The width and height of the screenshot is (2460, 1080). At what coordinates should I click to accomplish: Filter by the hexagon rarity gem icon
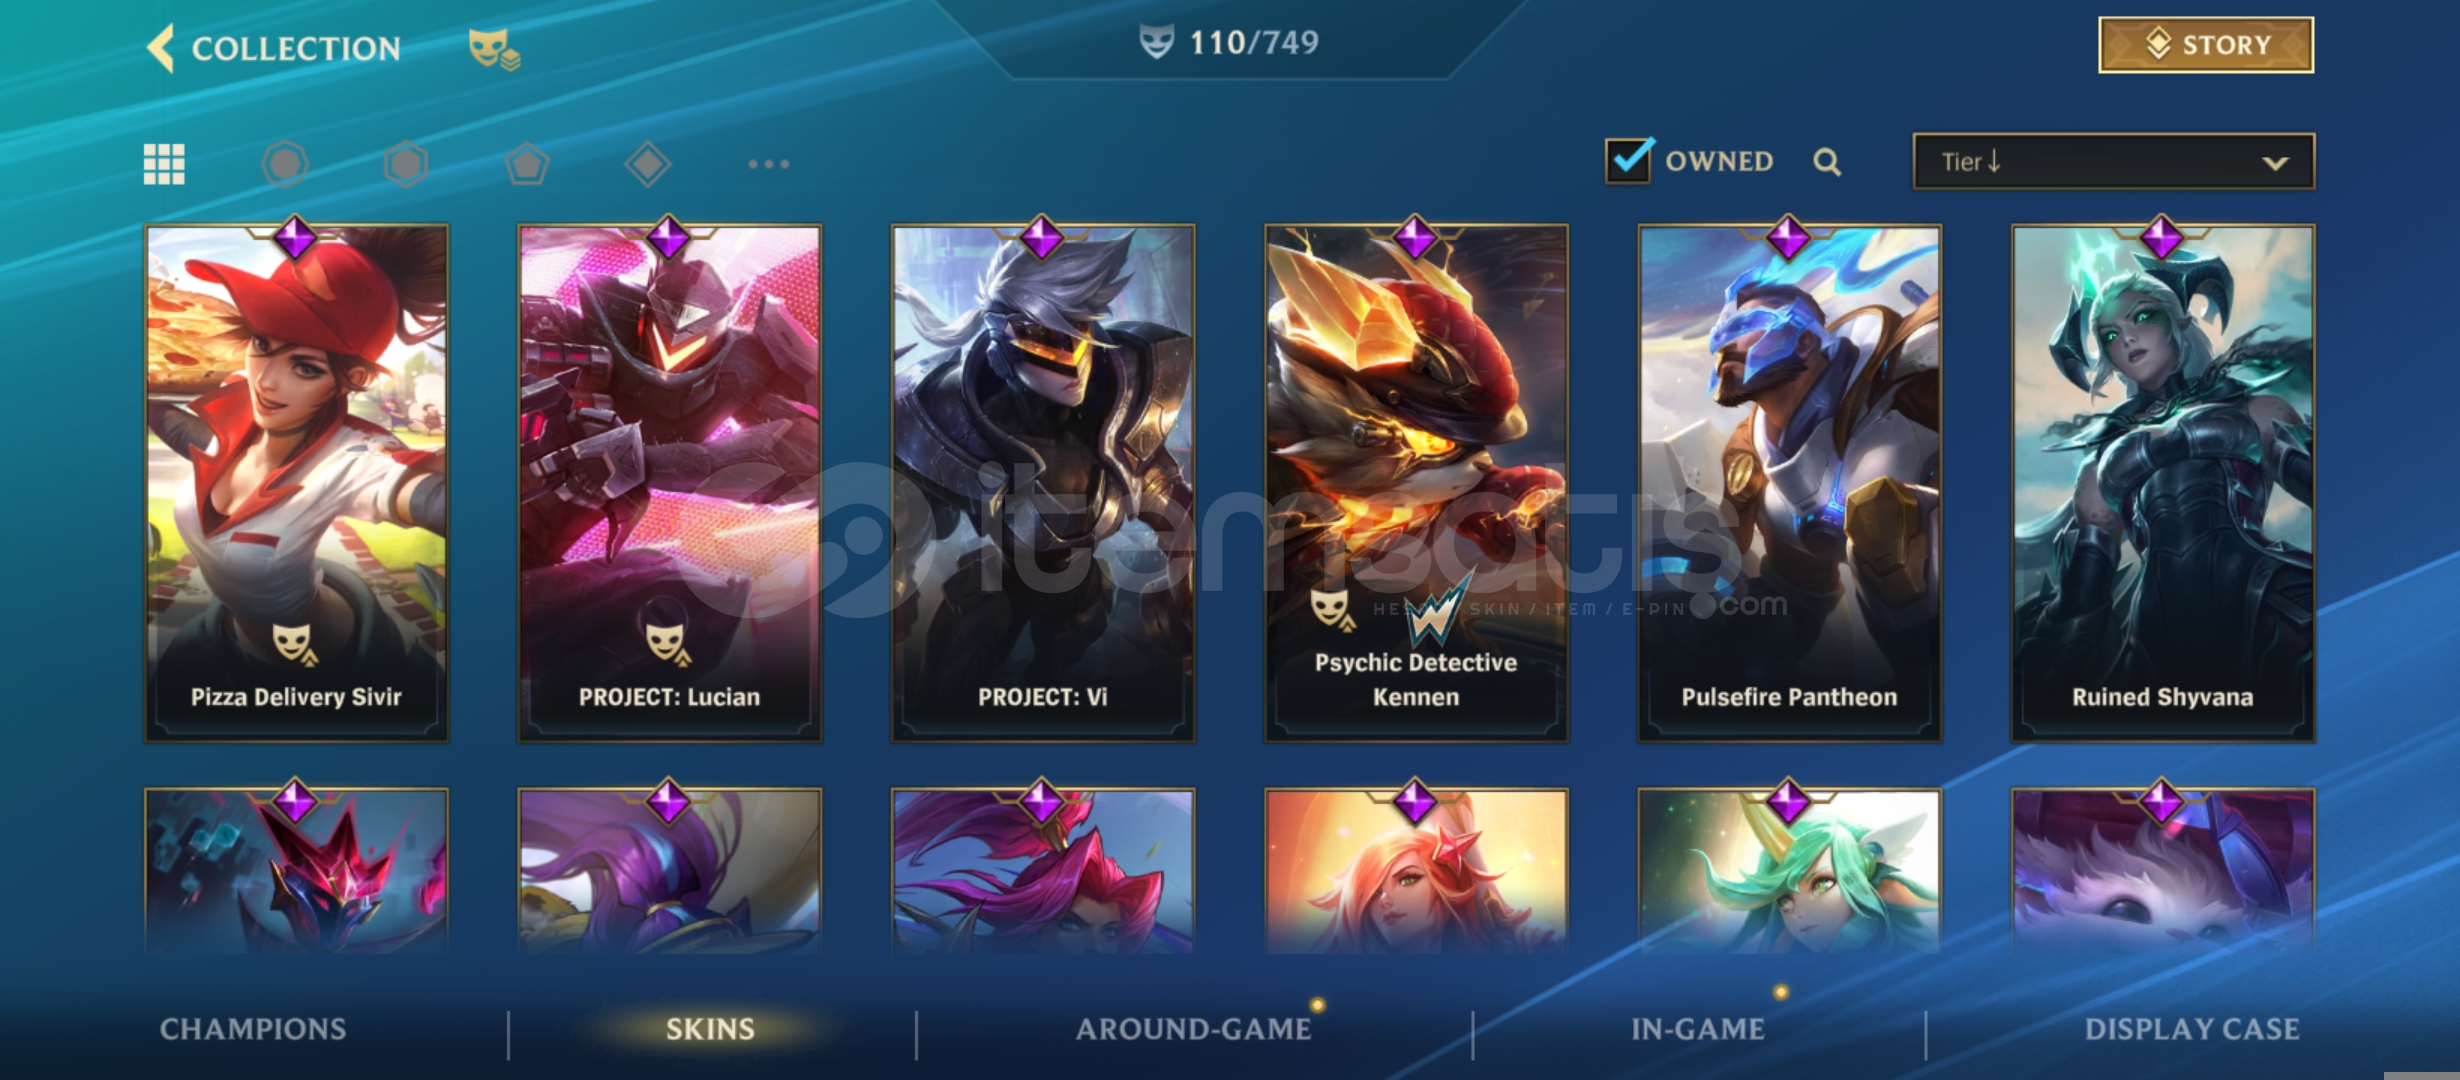[x=406, y=164]
